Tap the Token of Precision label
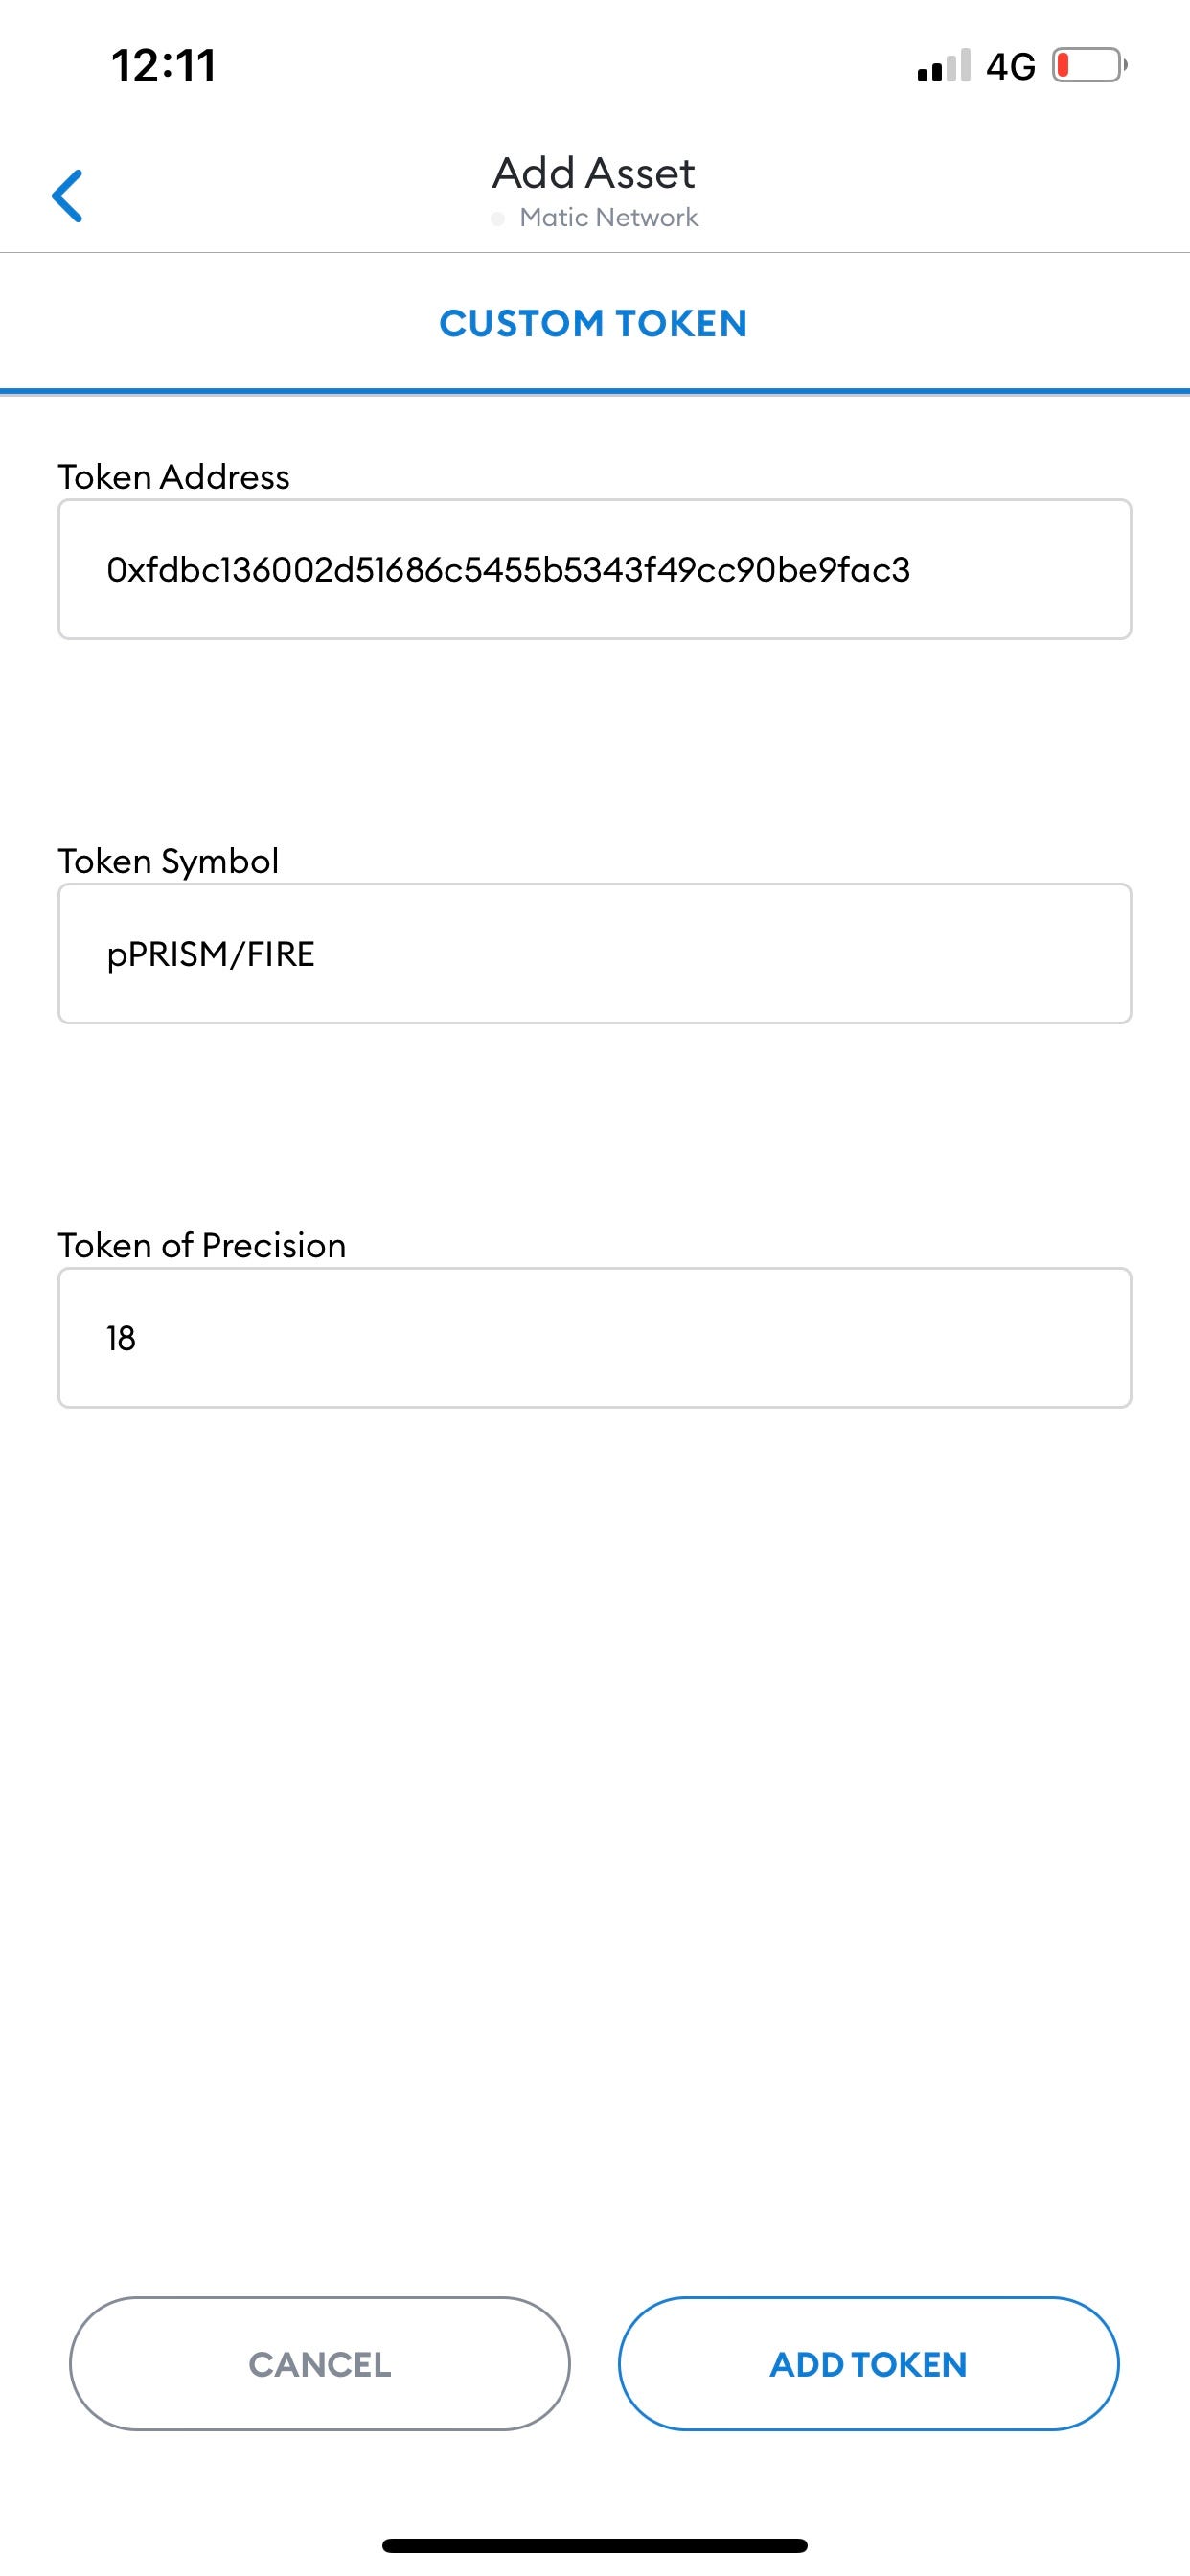1190x2576 pixels. tap(202, 1245)
